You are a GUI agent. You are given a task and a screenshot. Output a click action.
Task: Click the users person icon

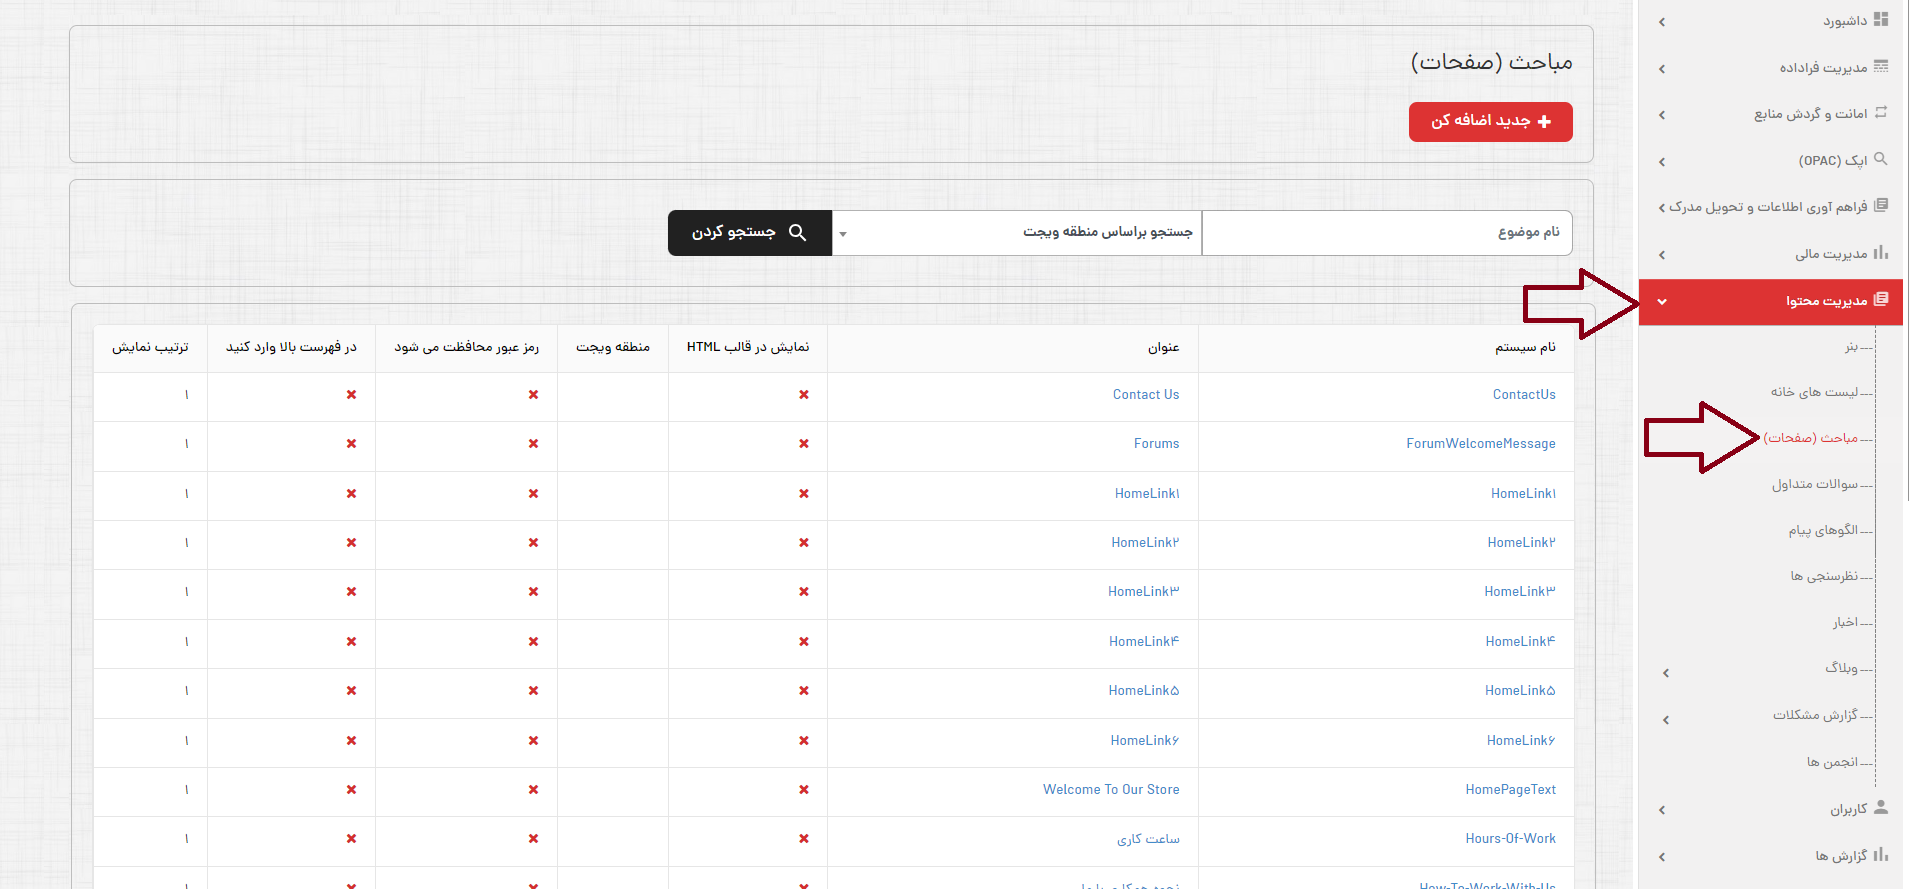pos(1881,808)
